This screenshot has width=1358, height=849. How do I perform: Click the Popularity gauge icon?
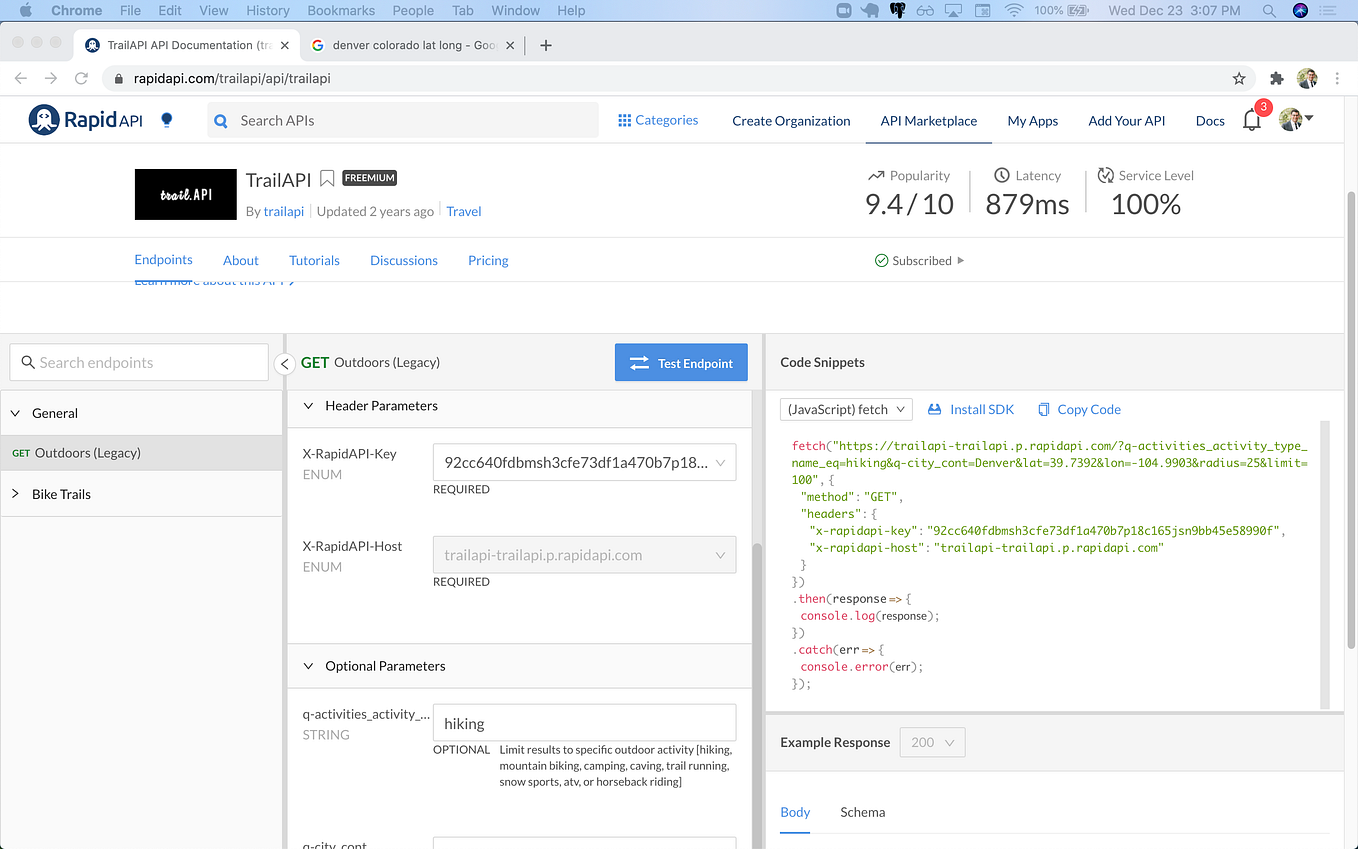tap(875, 175)
